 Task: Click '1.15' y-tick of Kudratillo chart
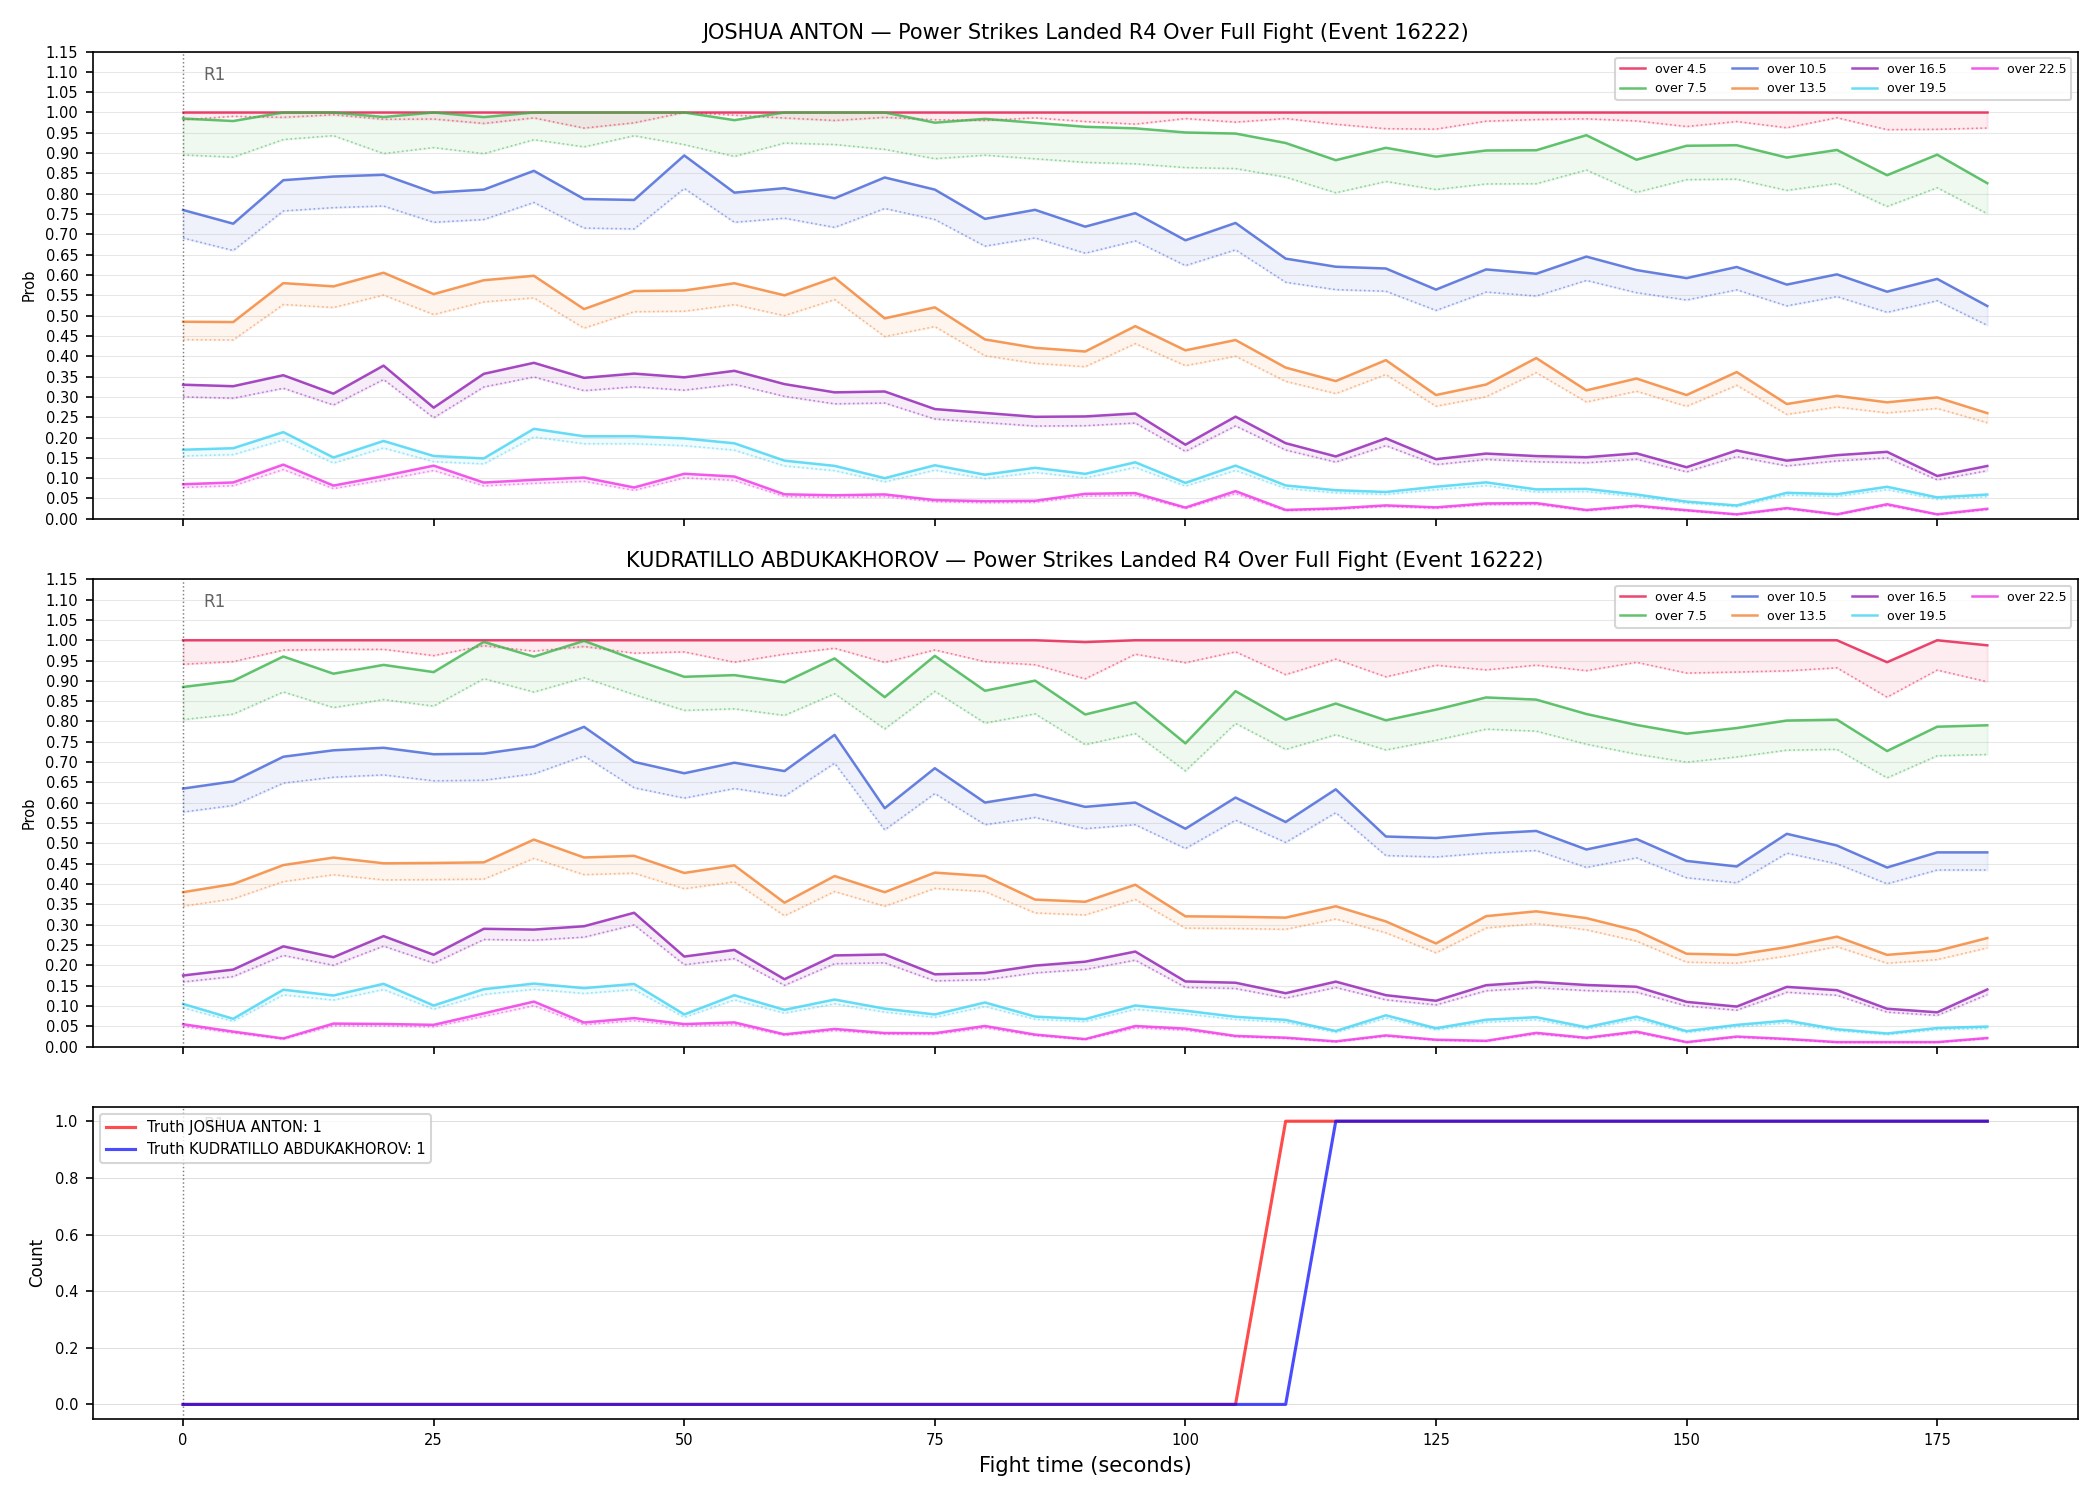coord(64,580)
